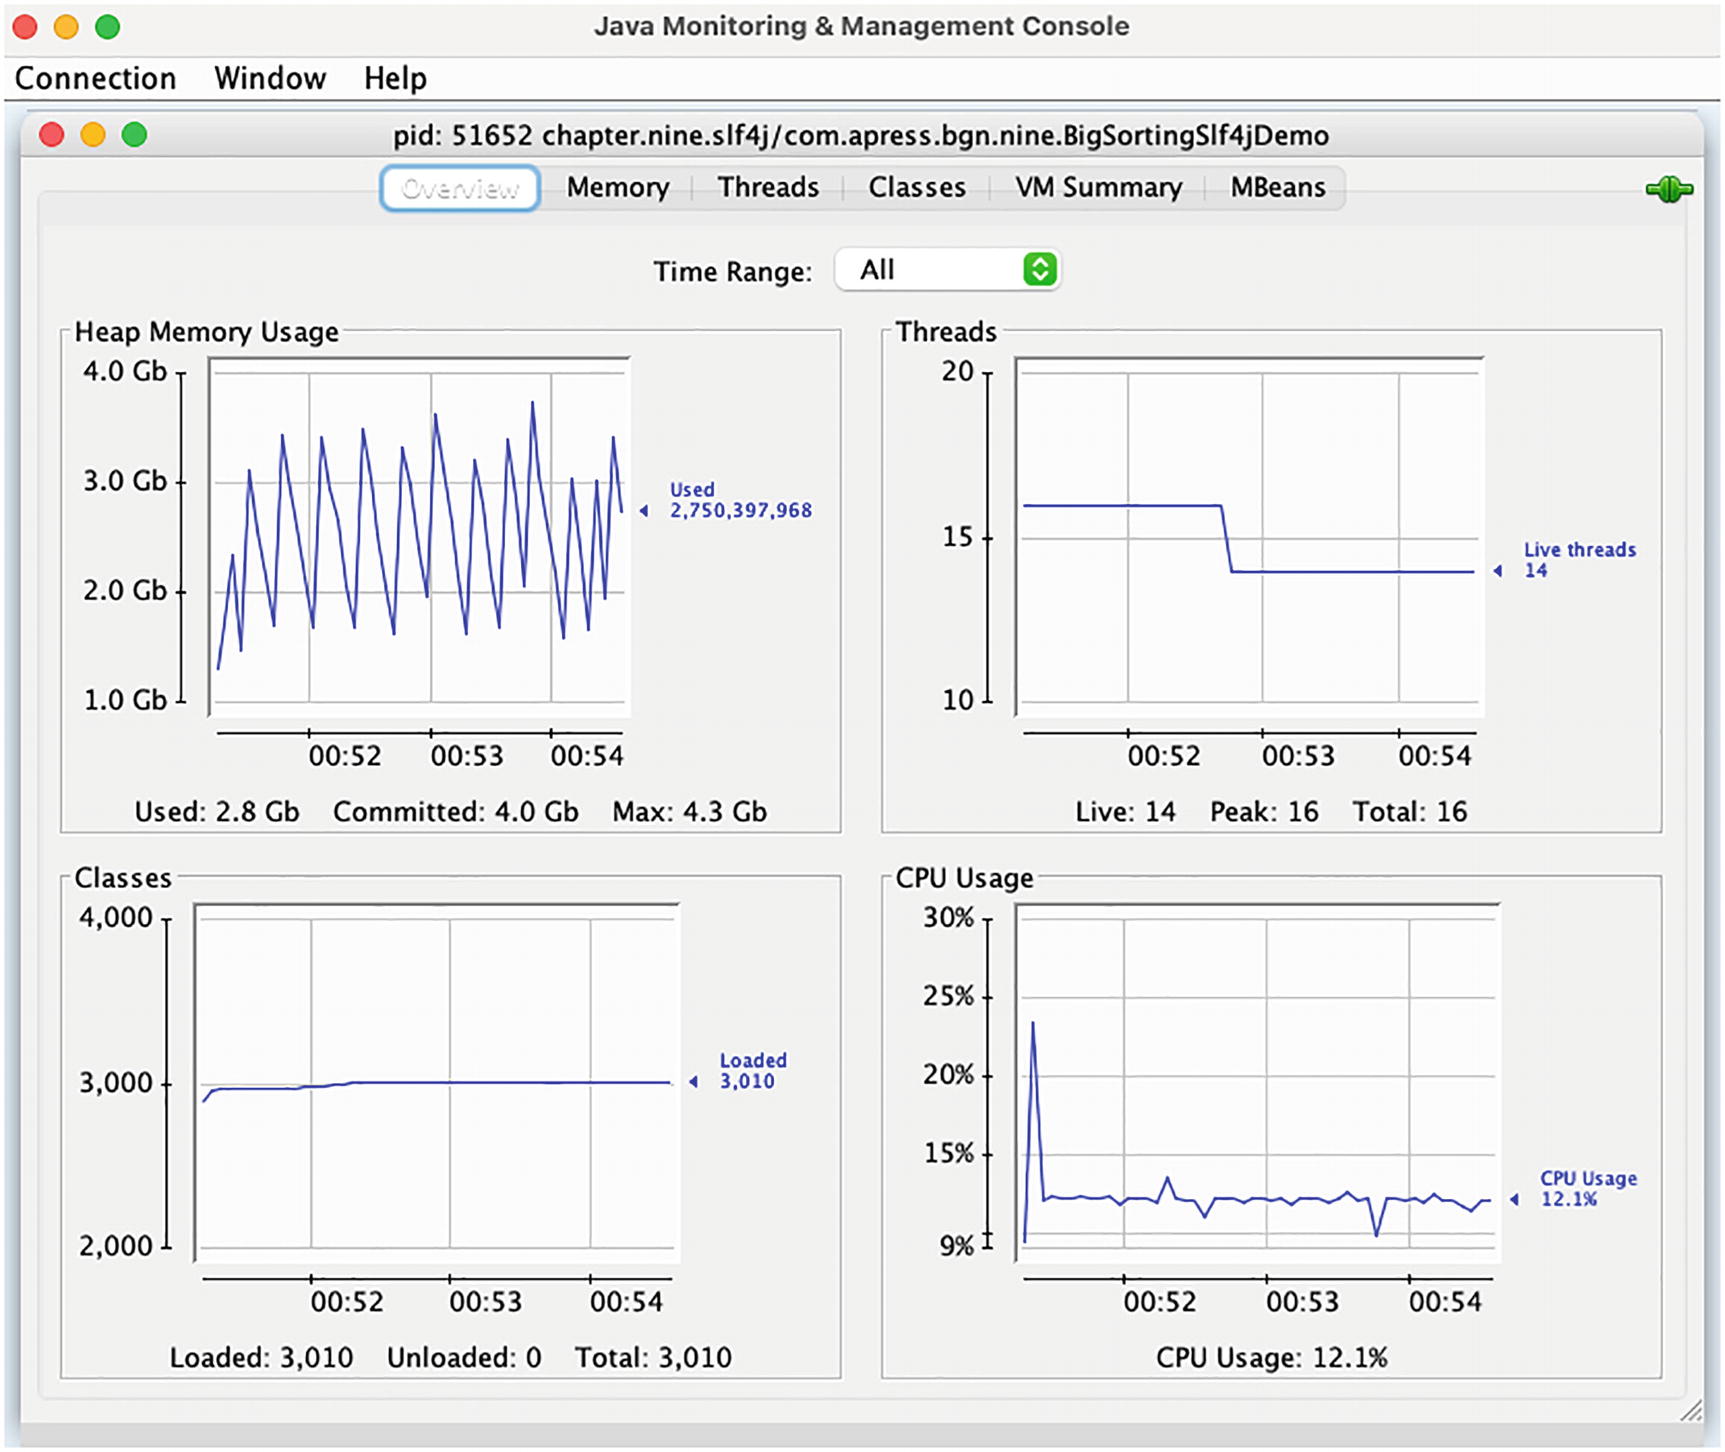Click the Classes chart plot area
This screenshot has height=1452, width=1725.
tap(437, 1083)
